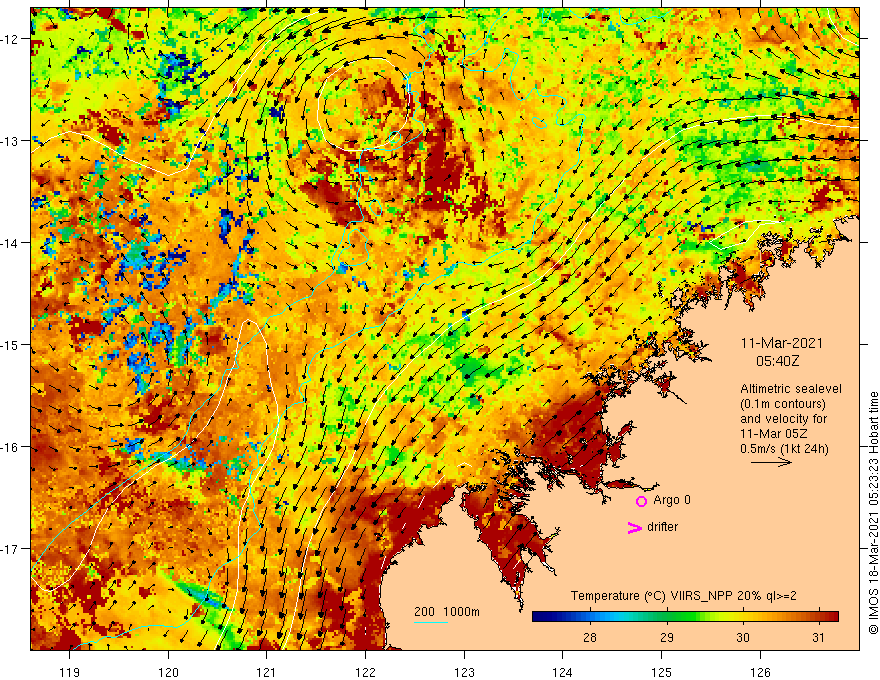Click the '31' color bar tick label
Image resolution: width=880 pixels, height=680 pixels.
pyautogui.click(x=819, y=637)
